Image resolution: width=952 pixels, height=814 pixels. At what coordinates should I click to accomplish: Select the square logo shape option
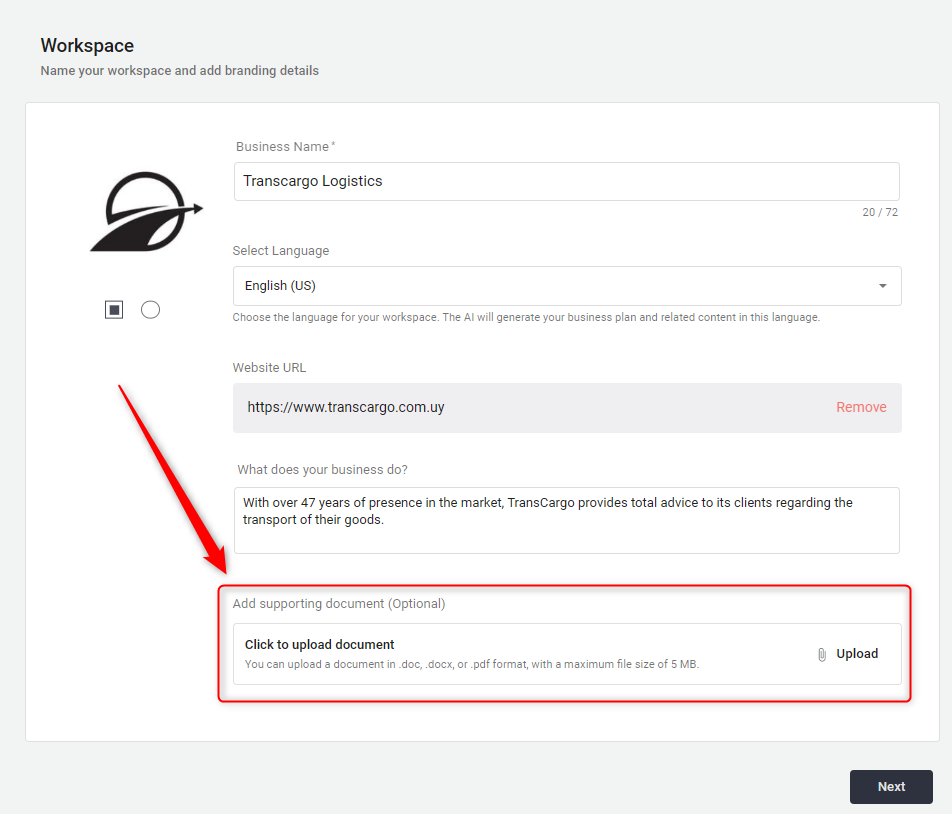pyautogui.click(x=114, y=310)
